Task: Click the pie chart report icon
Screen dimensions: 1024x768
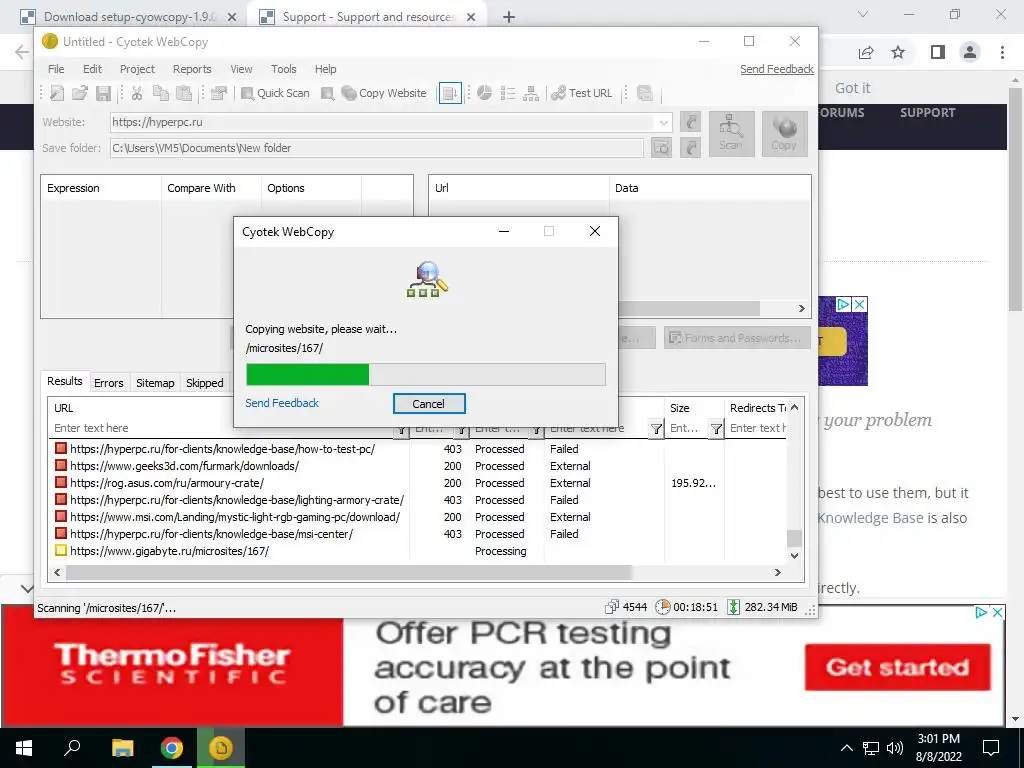Action: [x=485, y=93]
